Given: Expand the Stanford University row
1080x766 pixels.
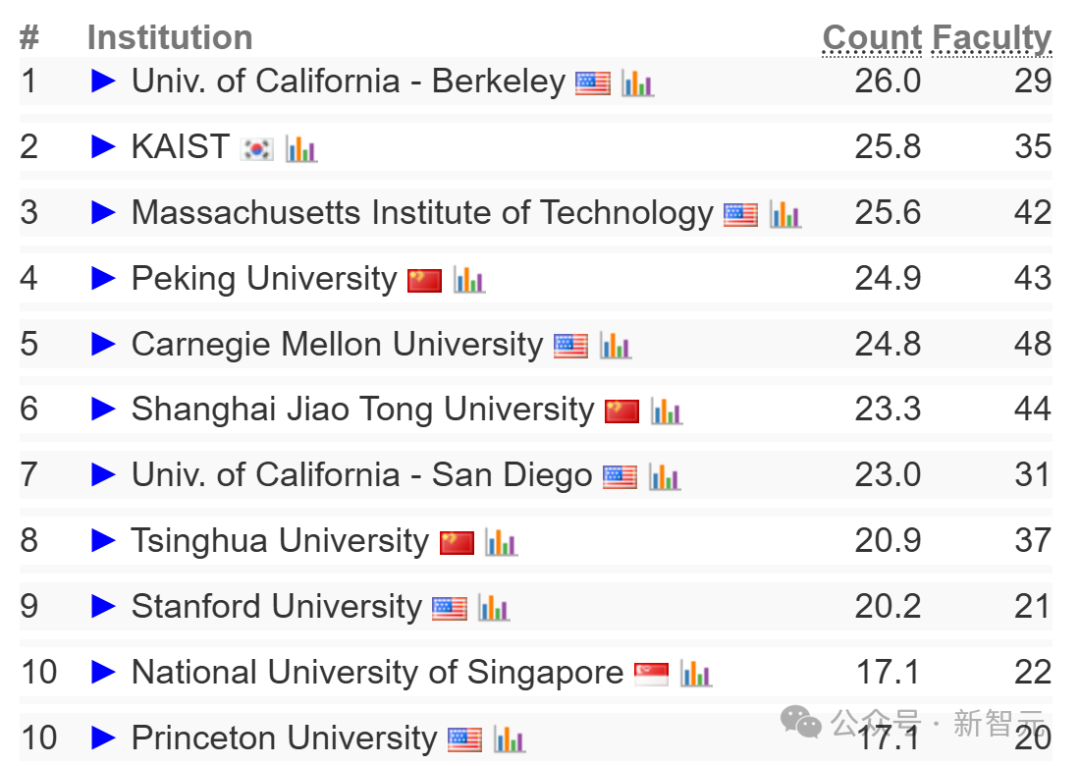Looking at the screenshot, I should coord(104,607).
